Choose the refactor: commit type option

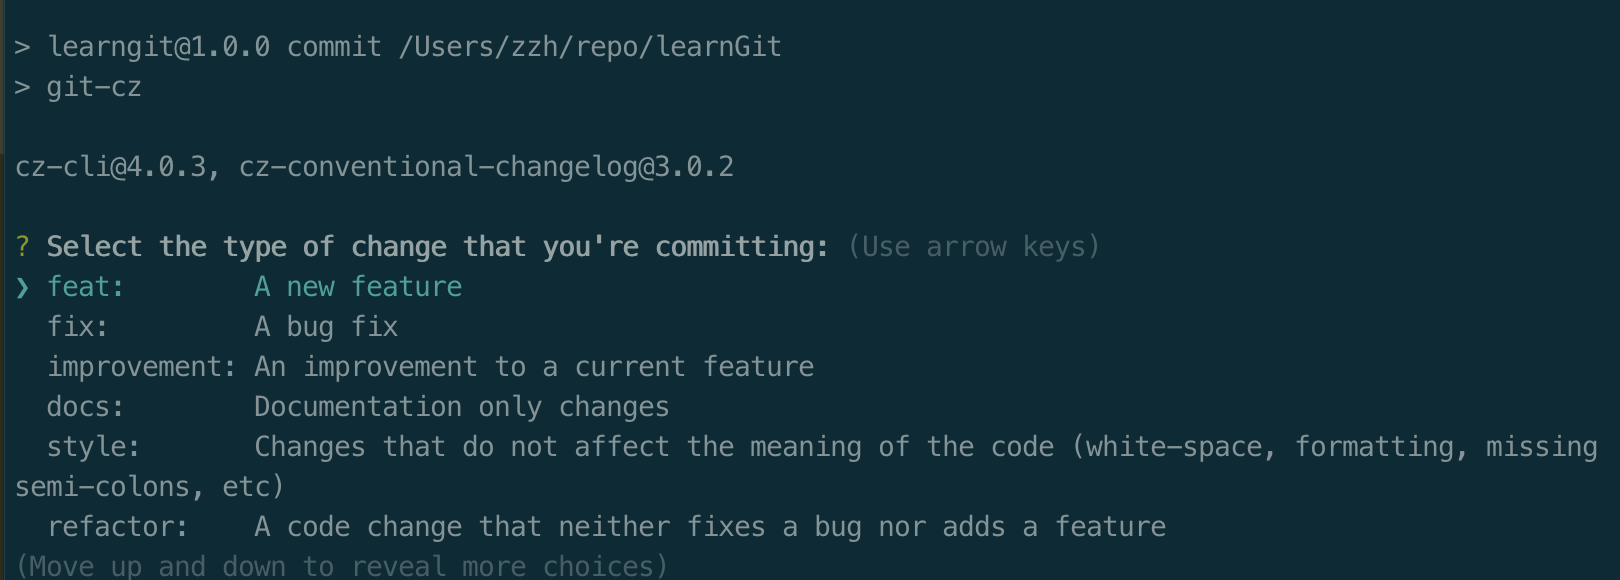click(x=117, y=527)
